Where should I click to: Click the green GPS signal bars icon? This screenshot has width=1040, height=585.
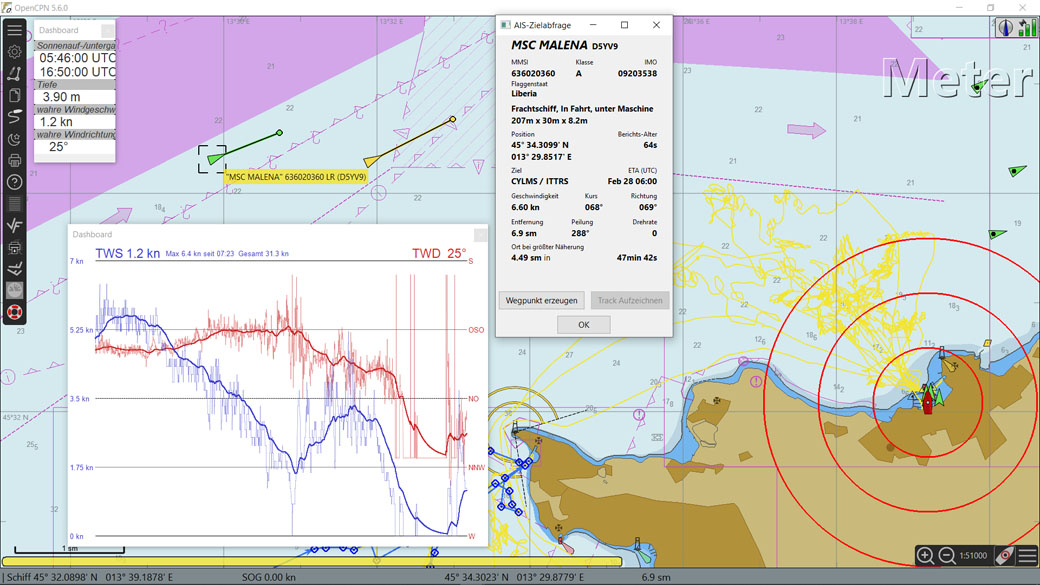(x=1027, y=28)
